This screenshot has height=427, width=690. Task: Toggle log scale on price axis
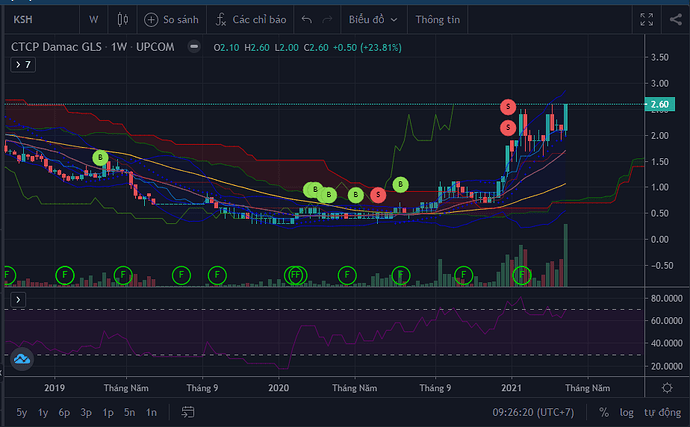coord(626,412)
